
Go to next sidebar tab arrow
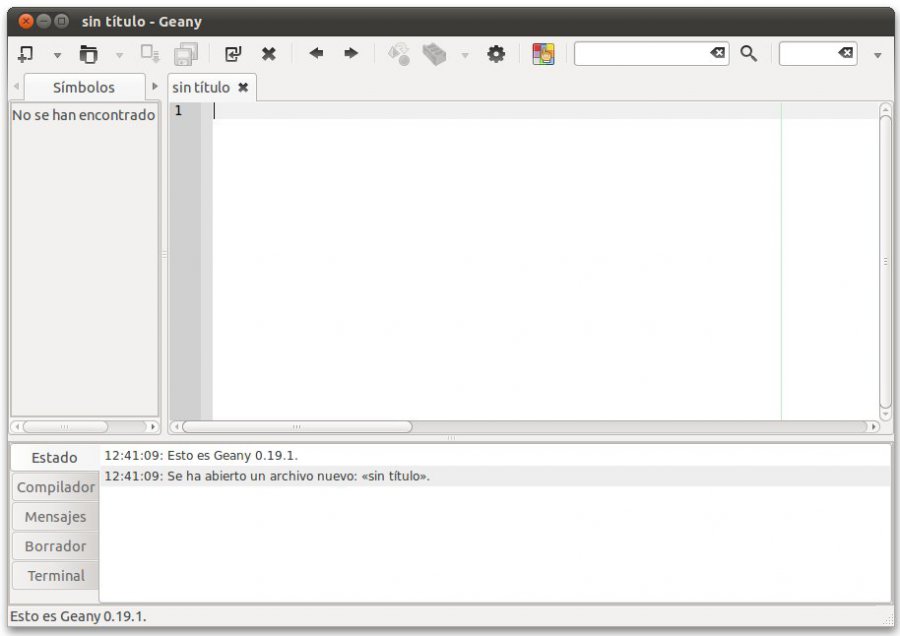(x=154, y=86)
